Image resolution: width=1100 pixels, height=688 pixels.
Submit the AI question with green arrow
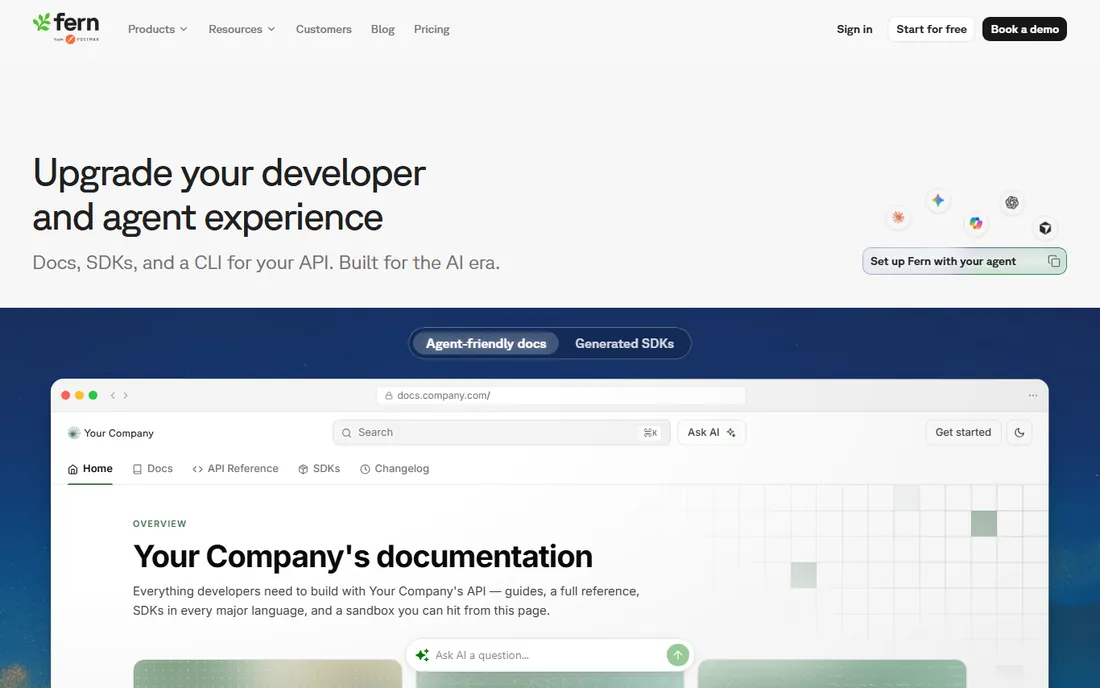pyautogui.click(x=678, y=655)
